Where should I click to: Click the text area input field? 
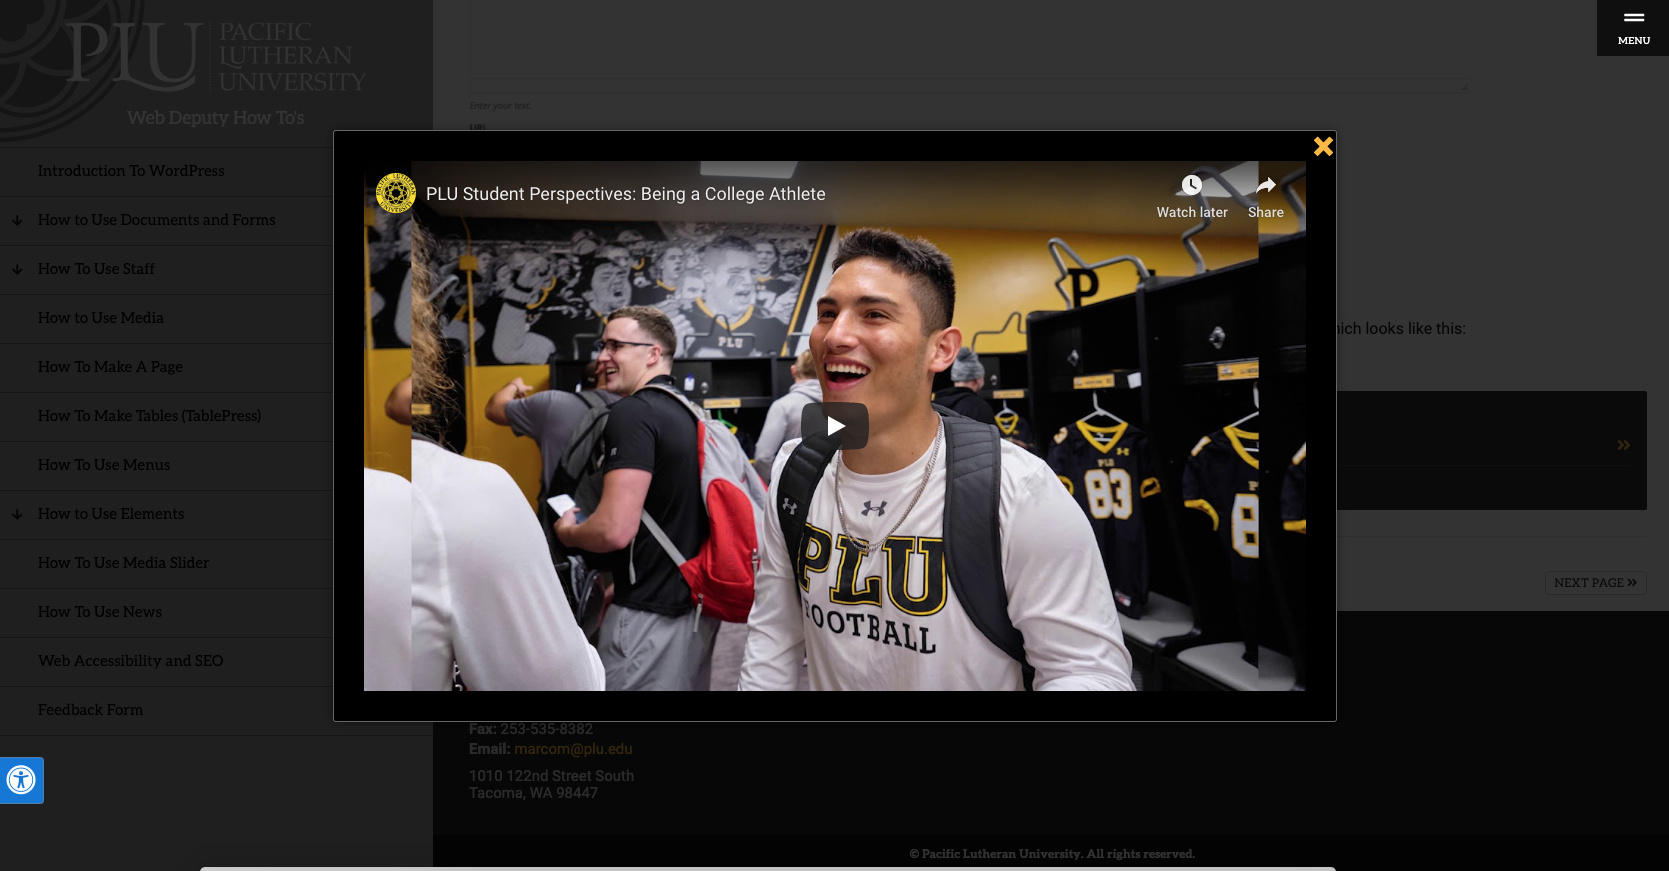click(x=968, y=46)
